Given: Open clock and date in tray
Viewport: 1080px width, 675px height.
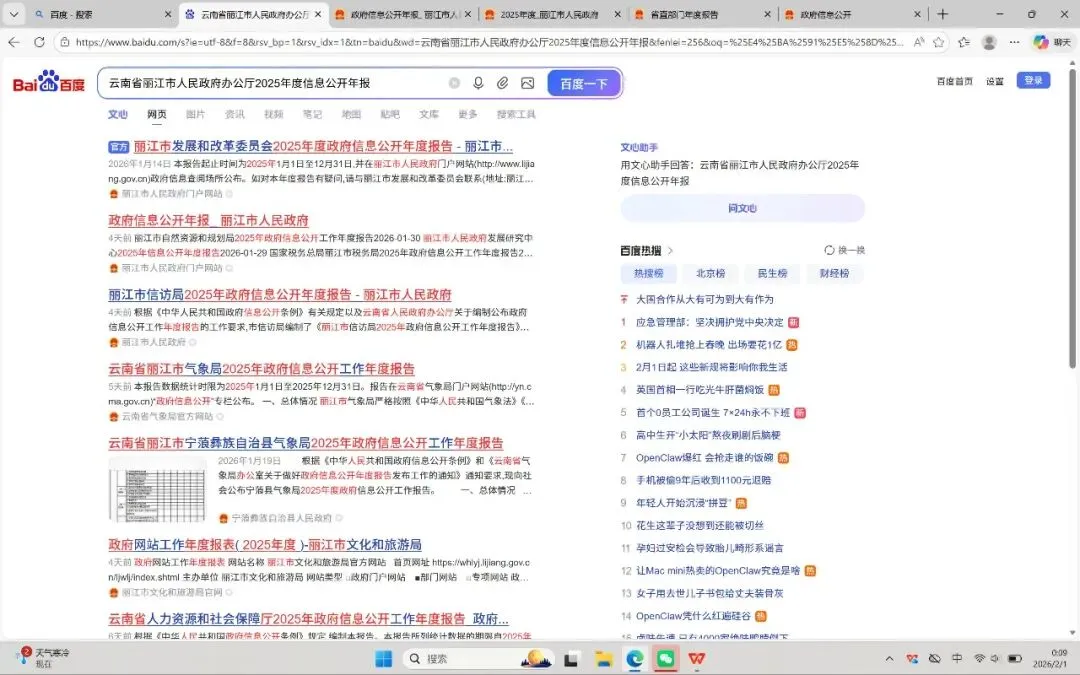Looking at the screenshot, I should point(1050,658).
